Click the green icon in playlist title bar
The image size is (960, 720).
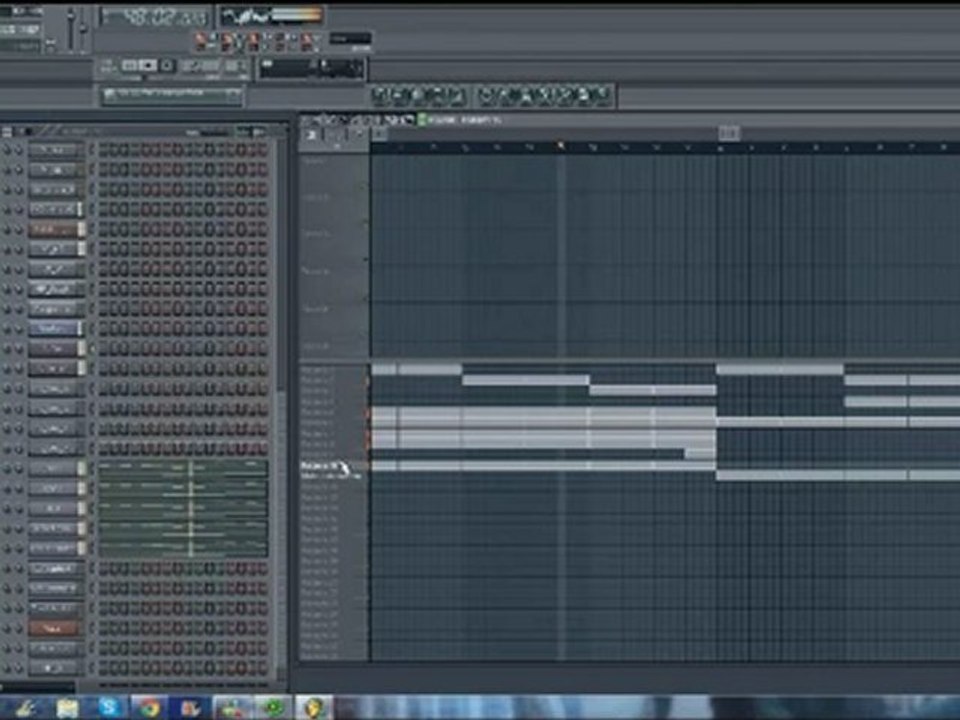pos(422,119)
